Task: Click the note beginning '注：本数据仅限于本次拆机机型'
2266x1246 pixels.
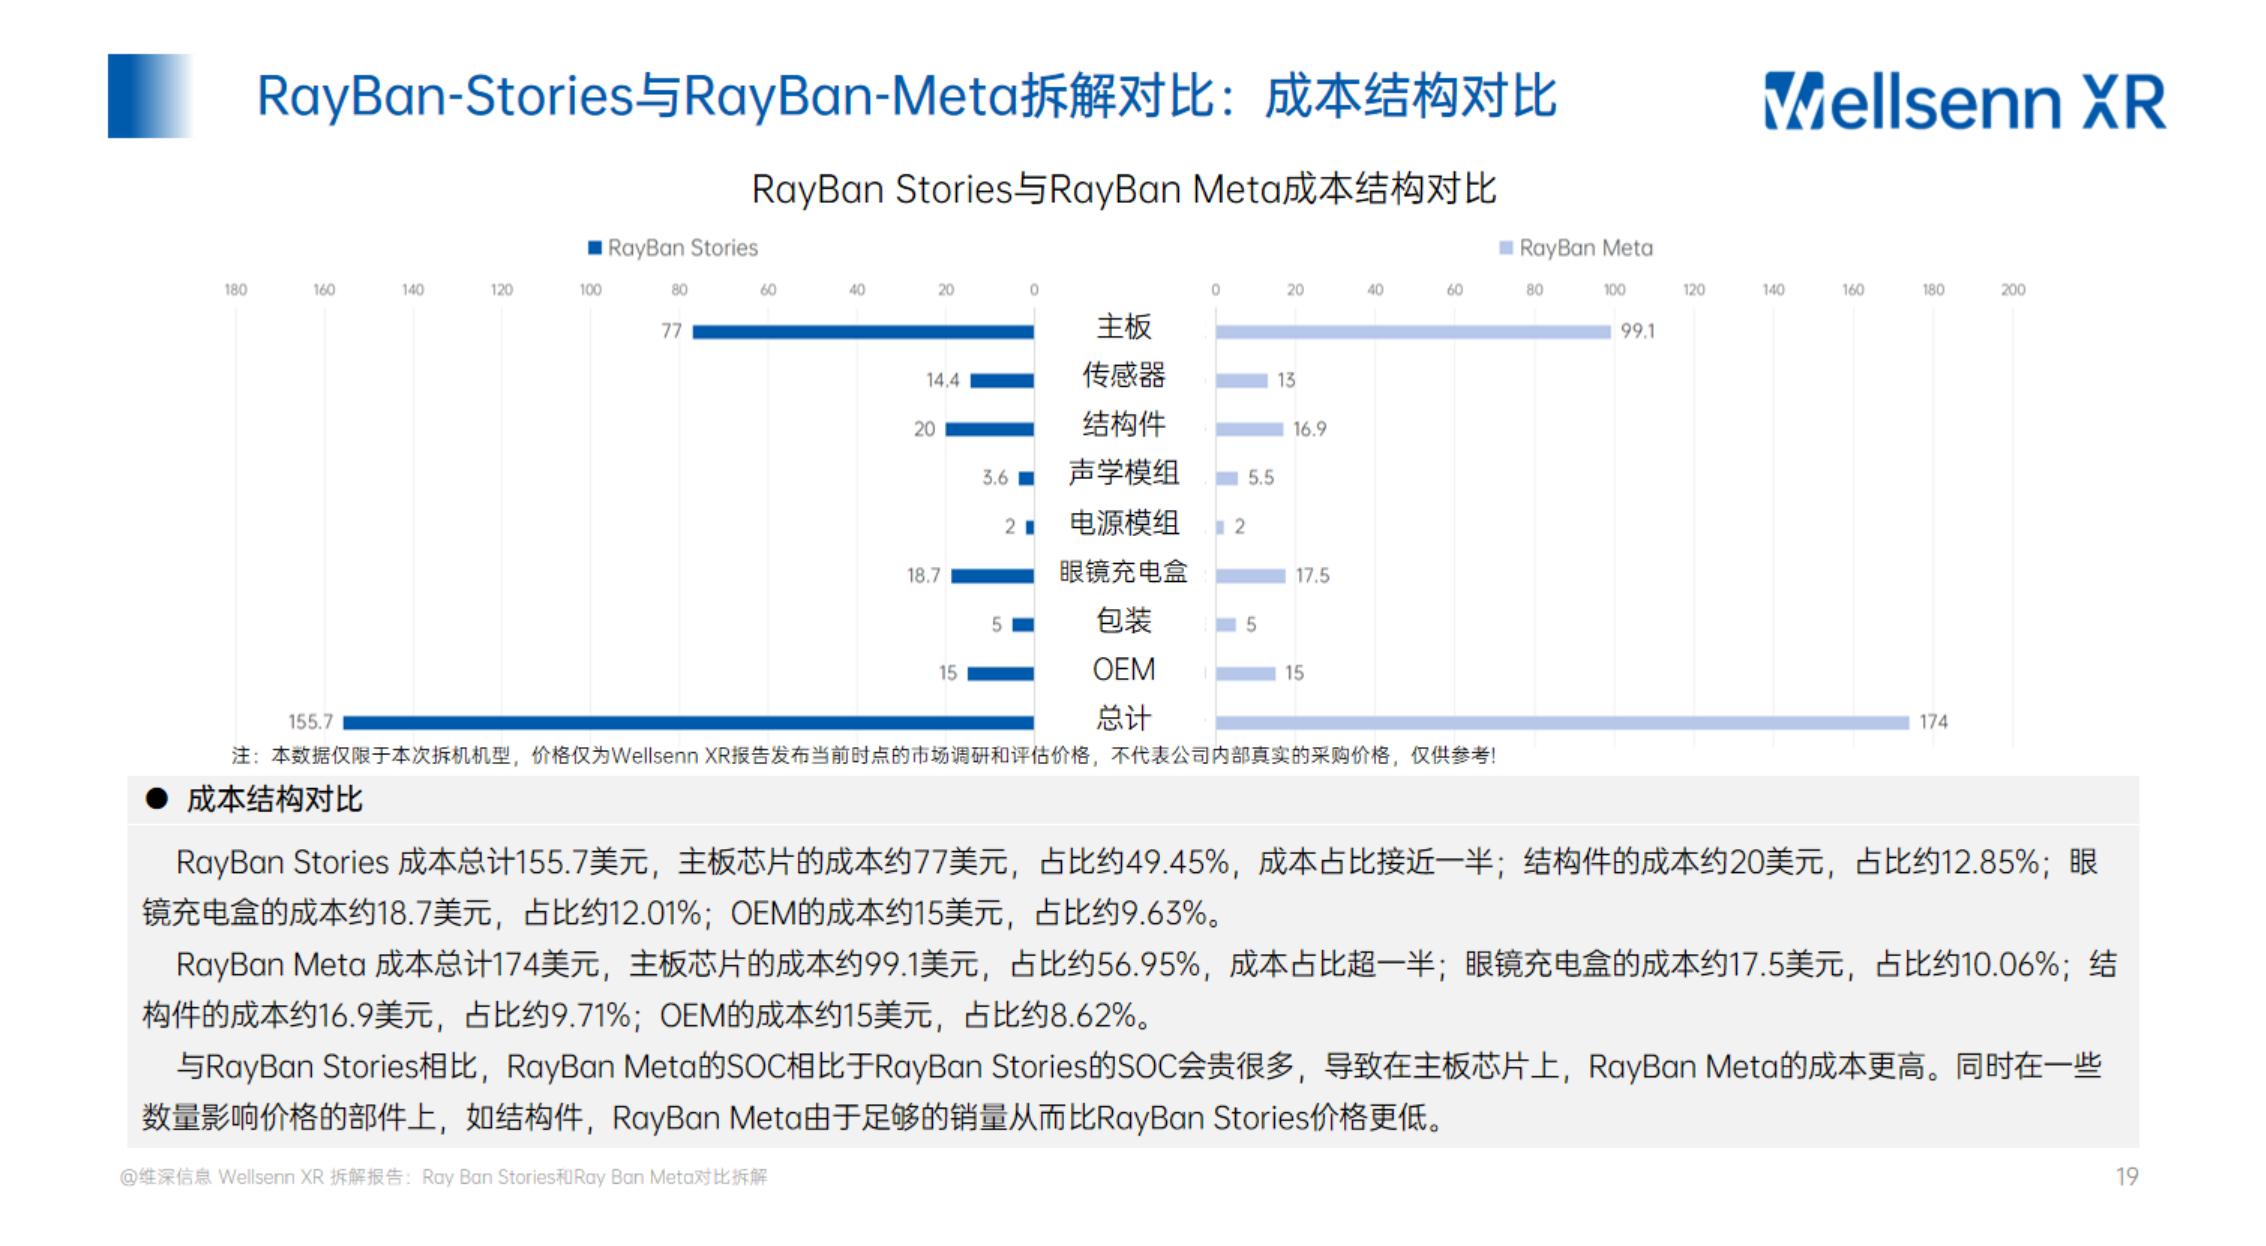Action: coord(864,756)
